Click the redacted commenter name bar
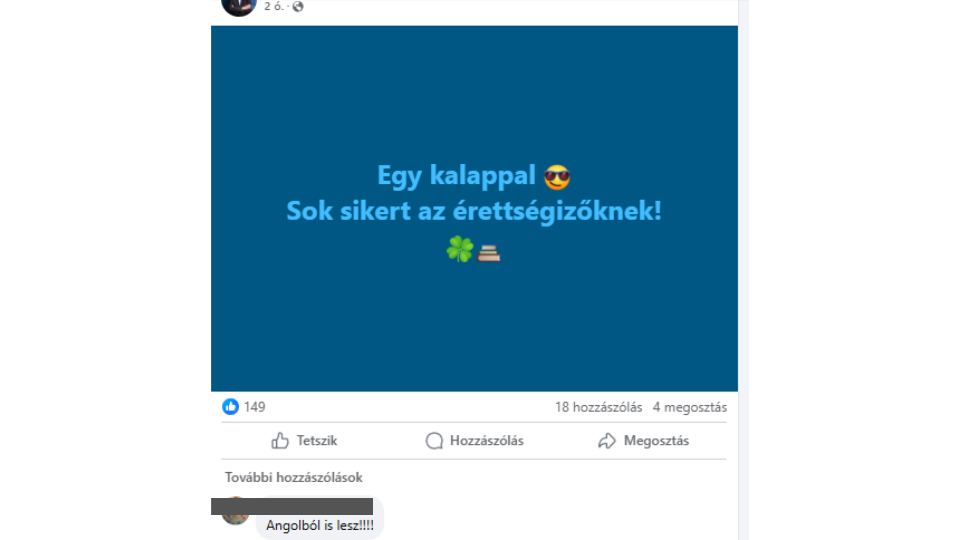The height and width of the screenshot is (540, 960). (292, 506)
